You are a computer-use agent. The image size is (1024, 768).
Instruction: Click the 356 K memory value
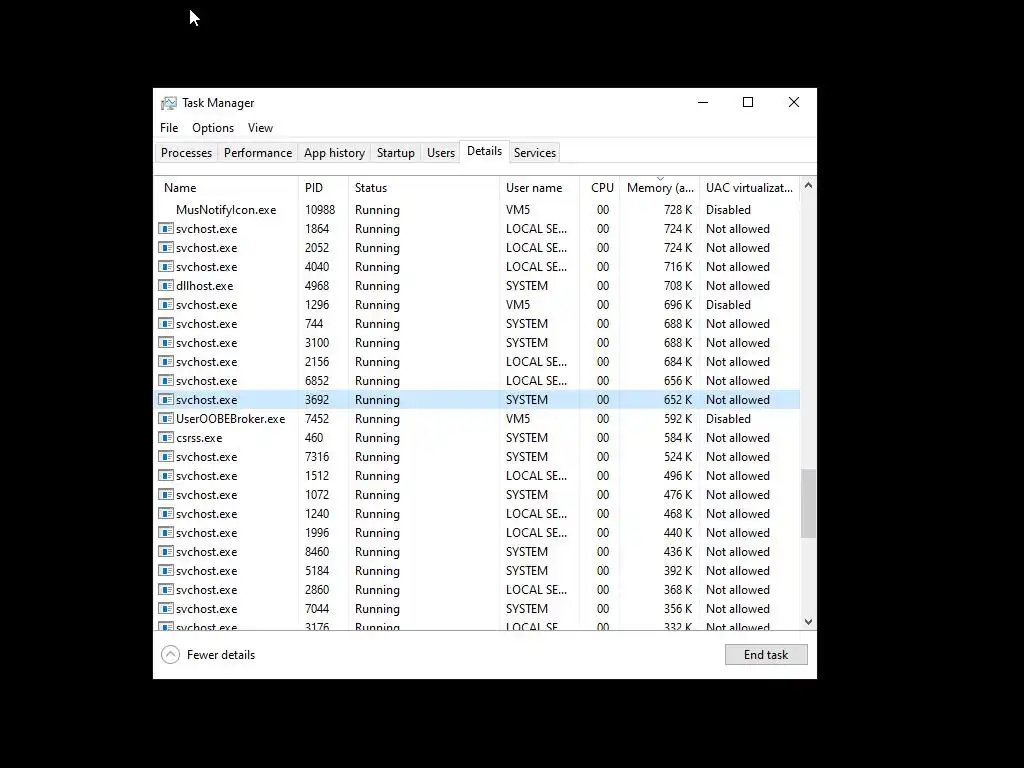click(x=678, y=608)
